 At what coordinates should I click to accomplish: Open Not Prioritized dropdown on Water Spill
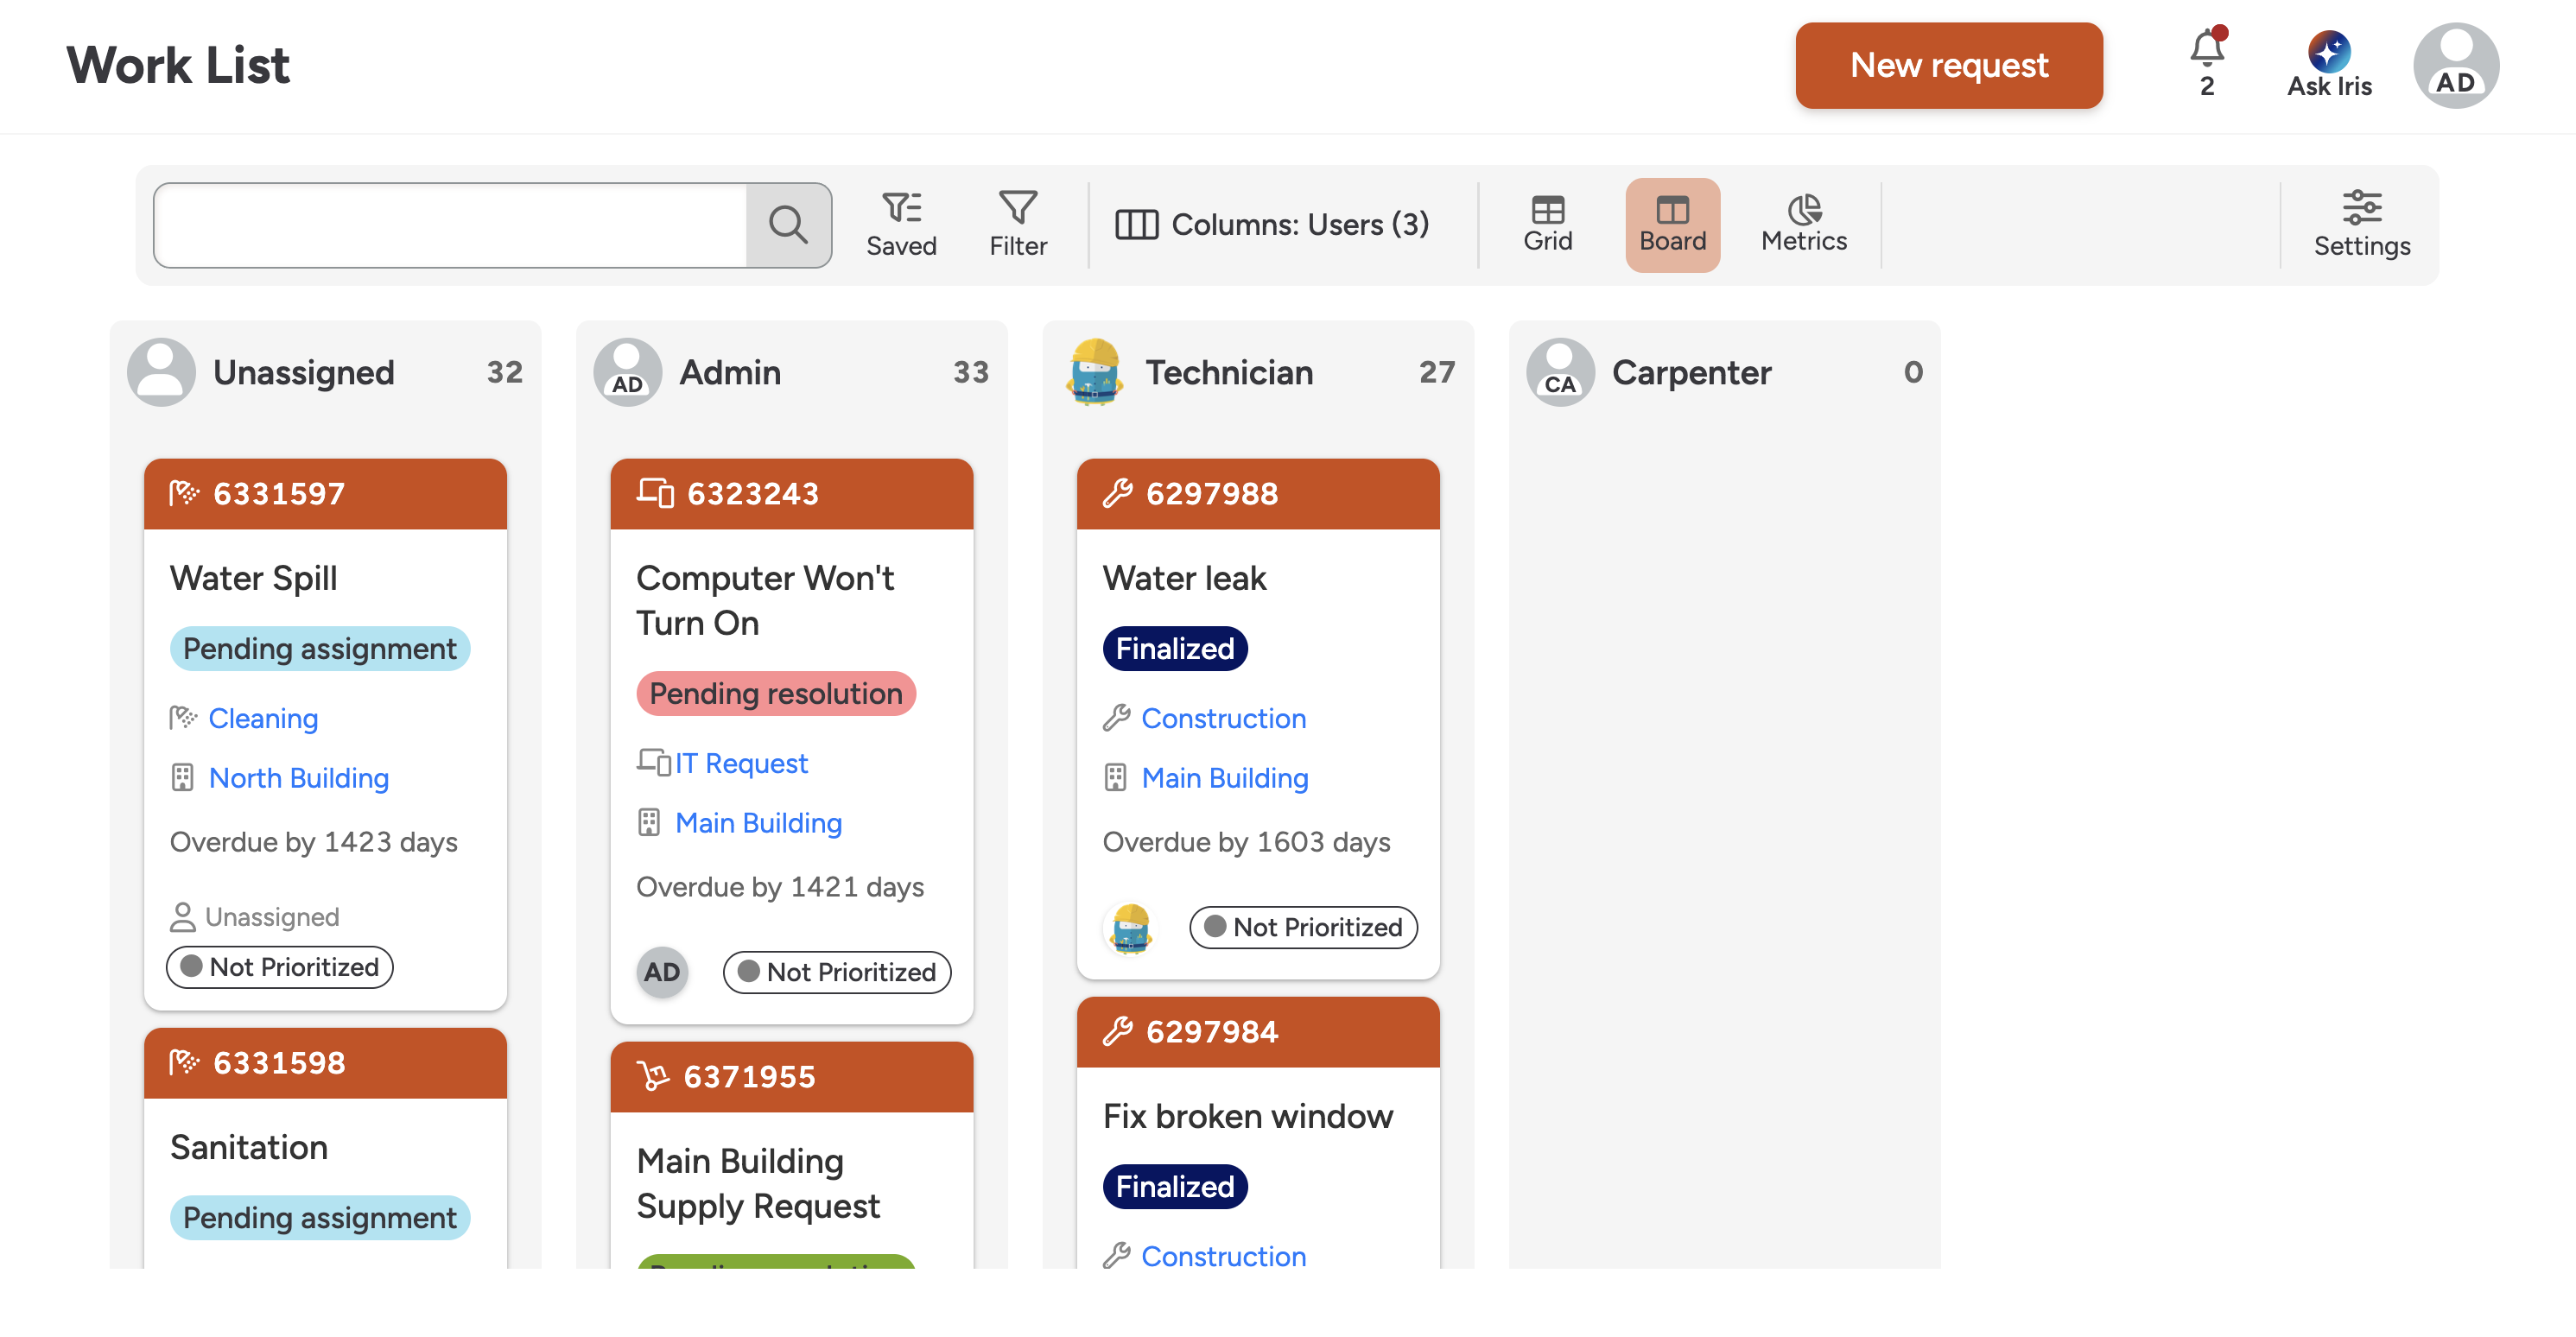(280, 967)
